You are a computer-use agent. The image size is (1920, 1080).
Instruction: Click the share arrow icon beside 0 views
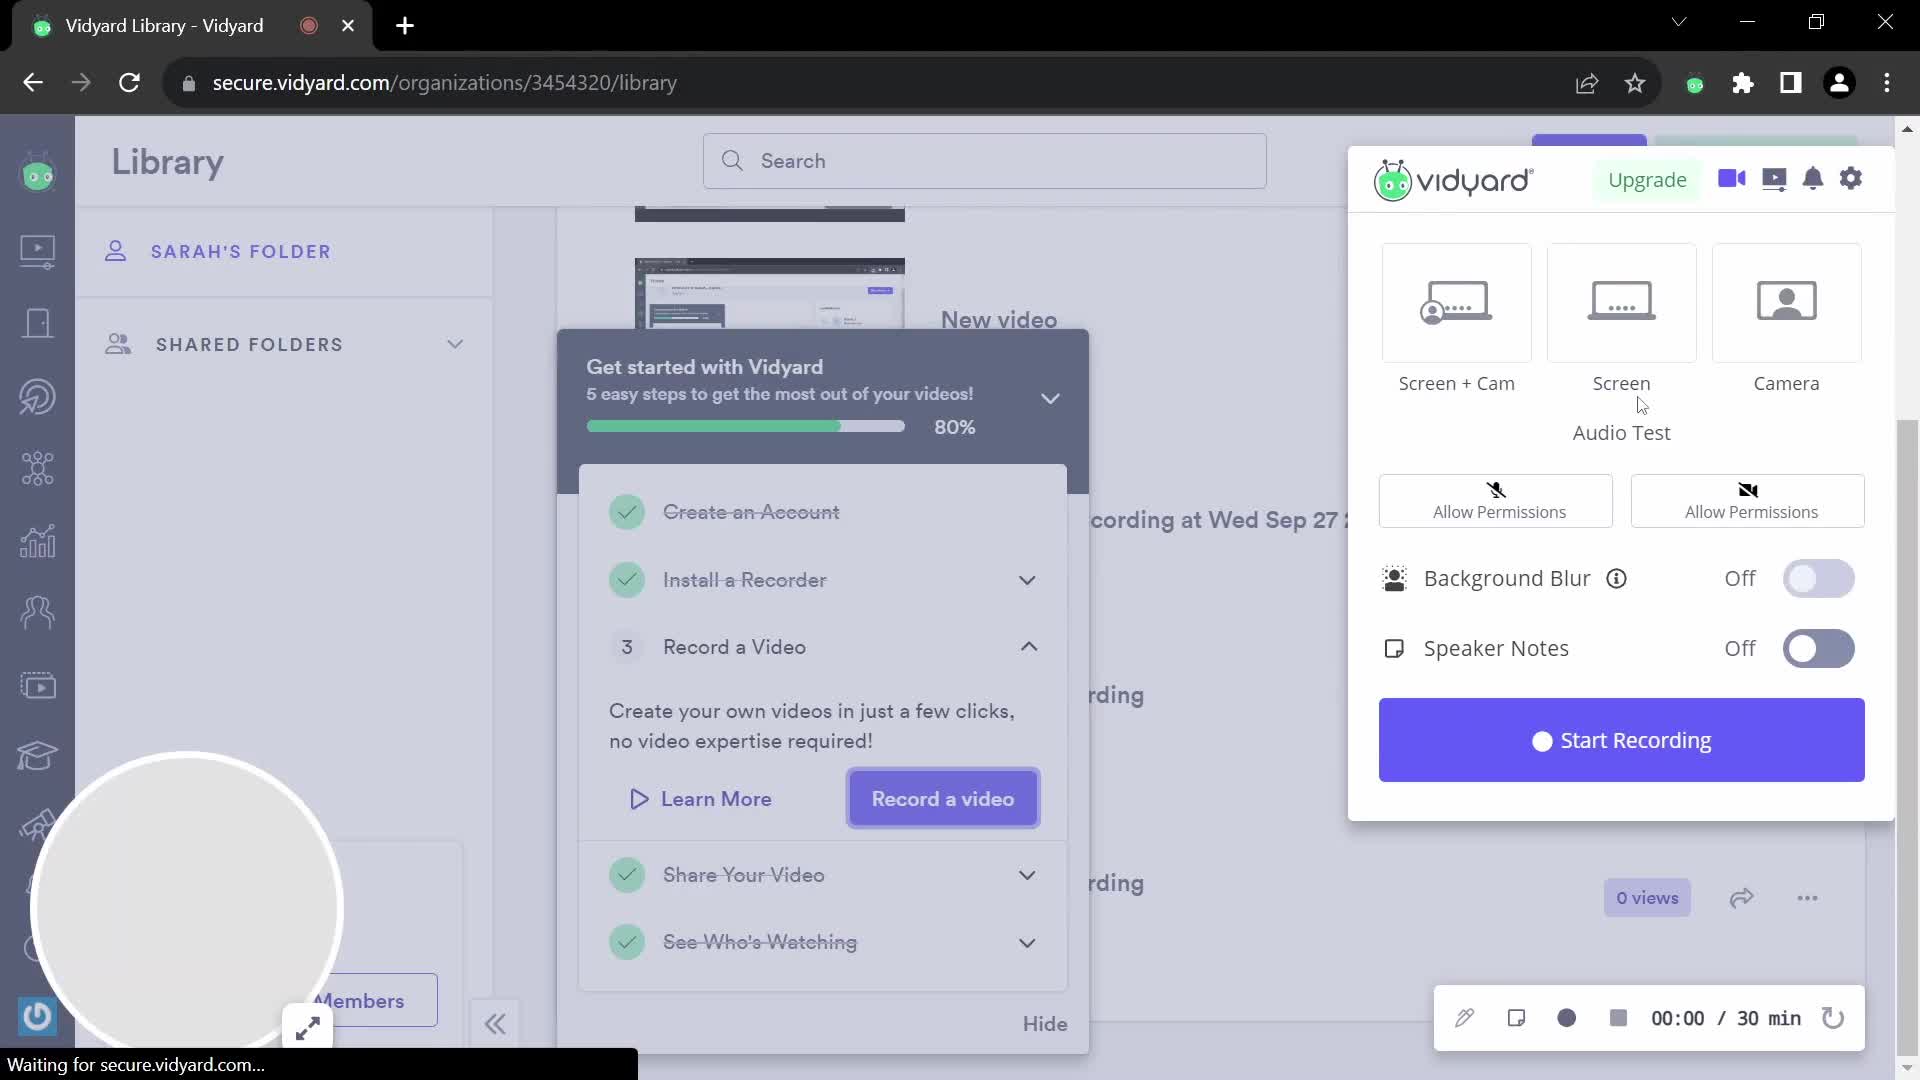[x=1742, y=898]
